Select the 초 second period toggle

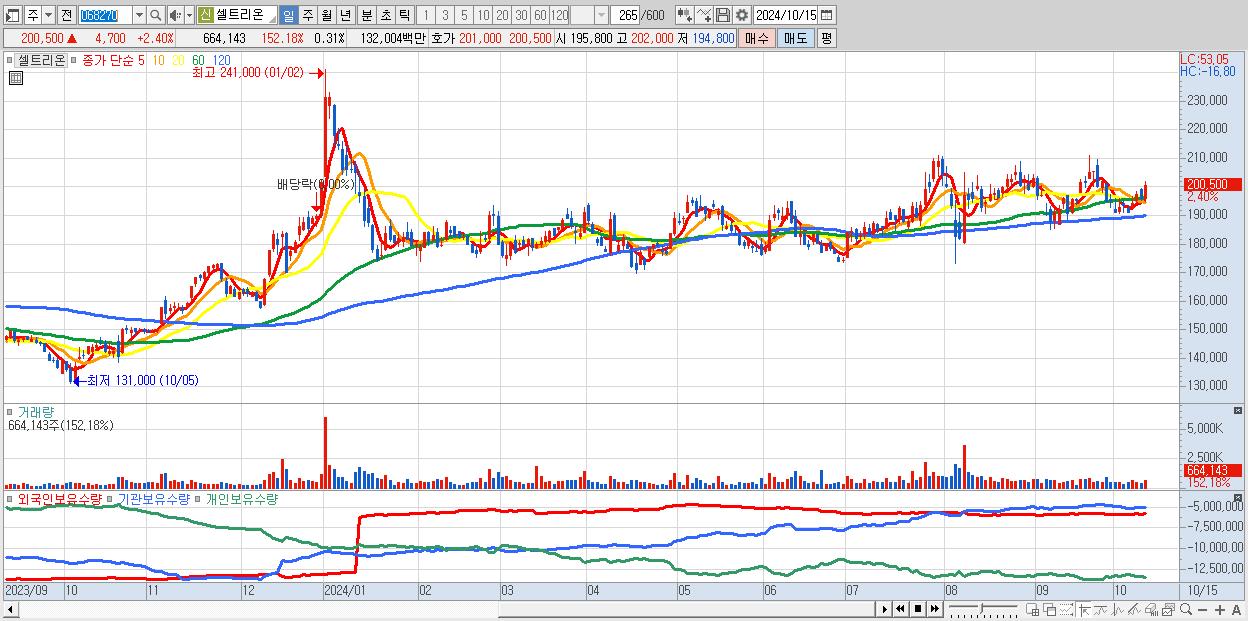point(385,15)
